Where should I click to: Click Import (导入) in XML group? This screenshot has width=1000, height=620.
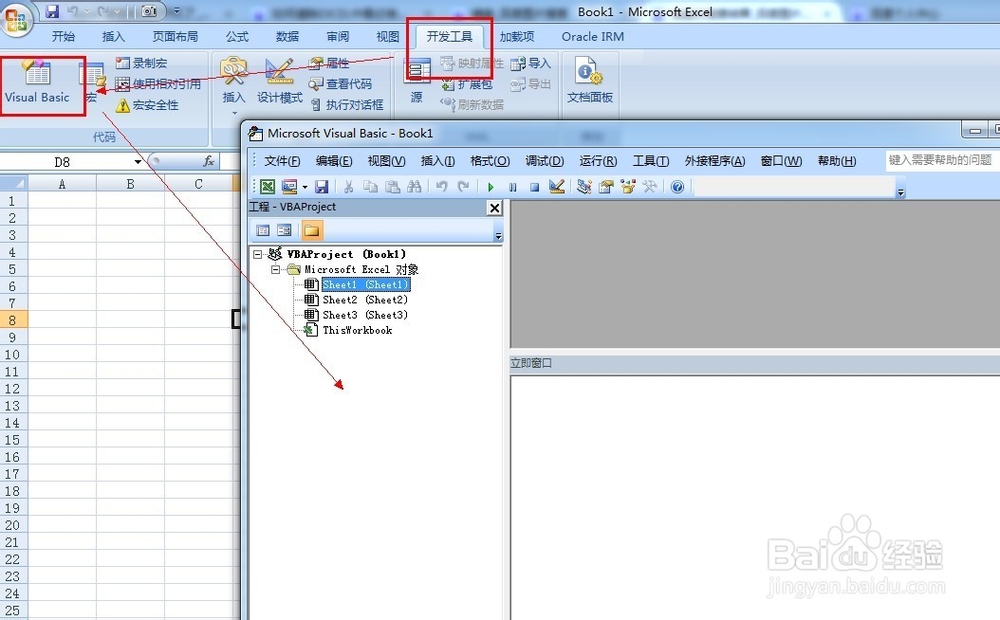tap(531, 63)
